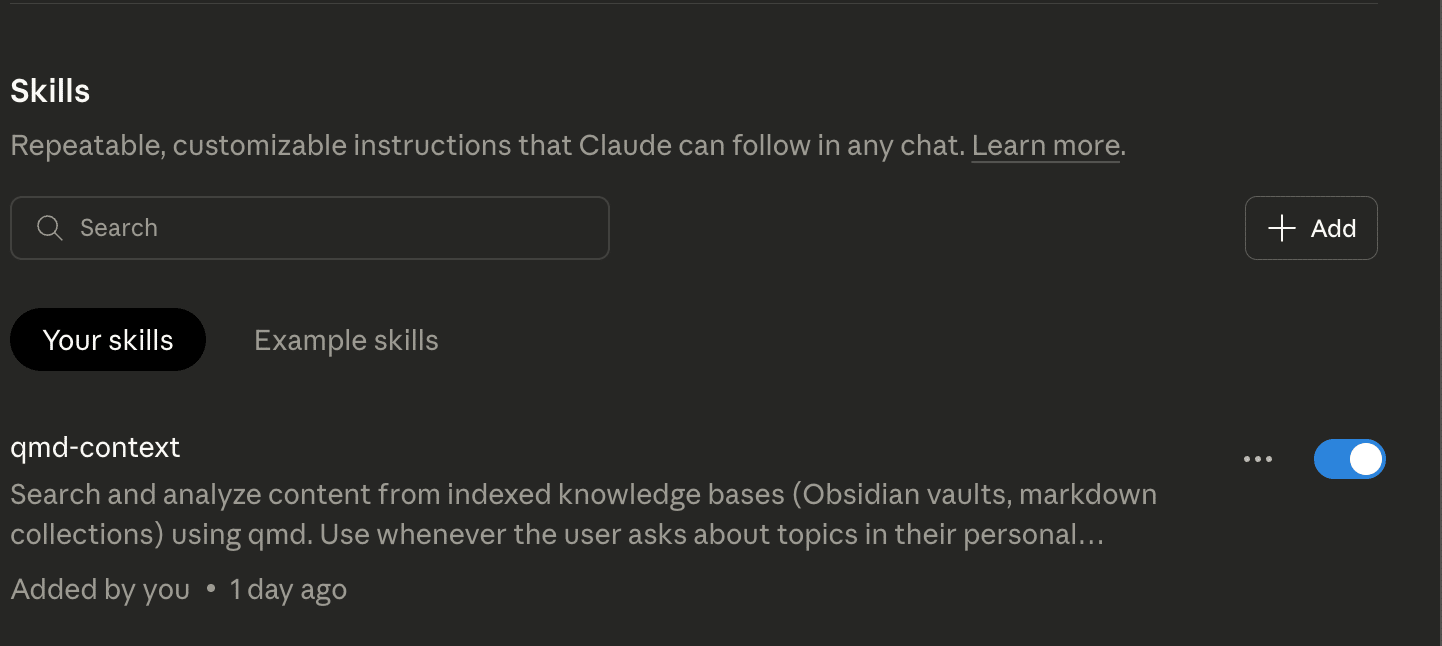This screenshot has height=646, width=1442.
Task: Switch to the Your skills tab
Action: [x=108, y=340]
